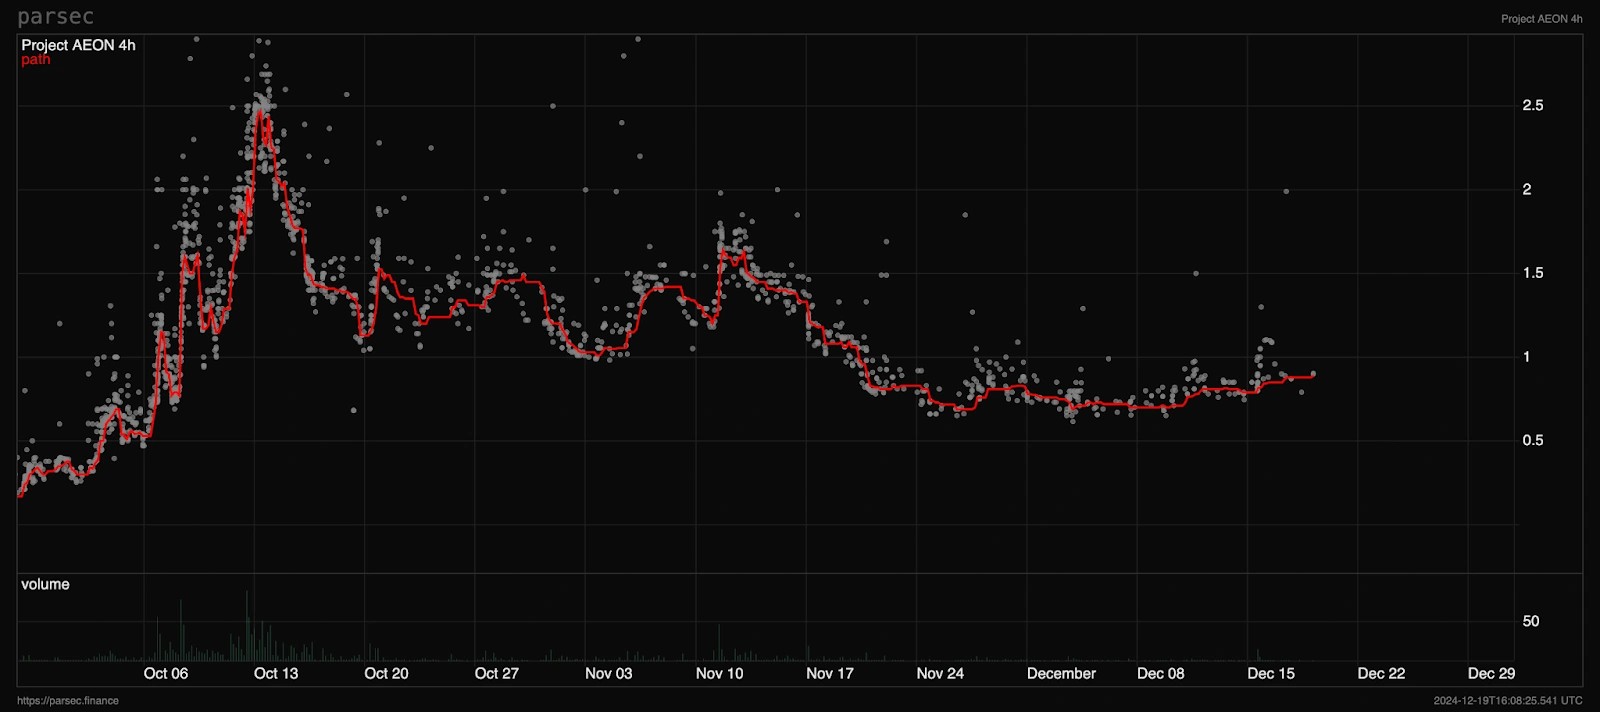
Task: Click the Nov 03 axis label
Action: click(x=608, y=673)
